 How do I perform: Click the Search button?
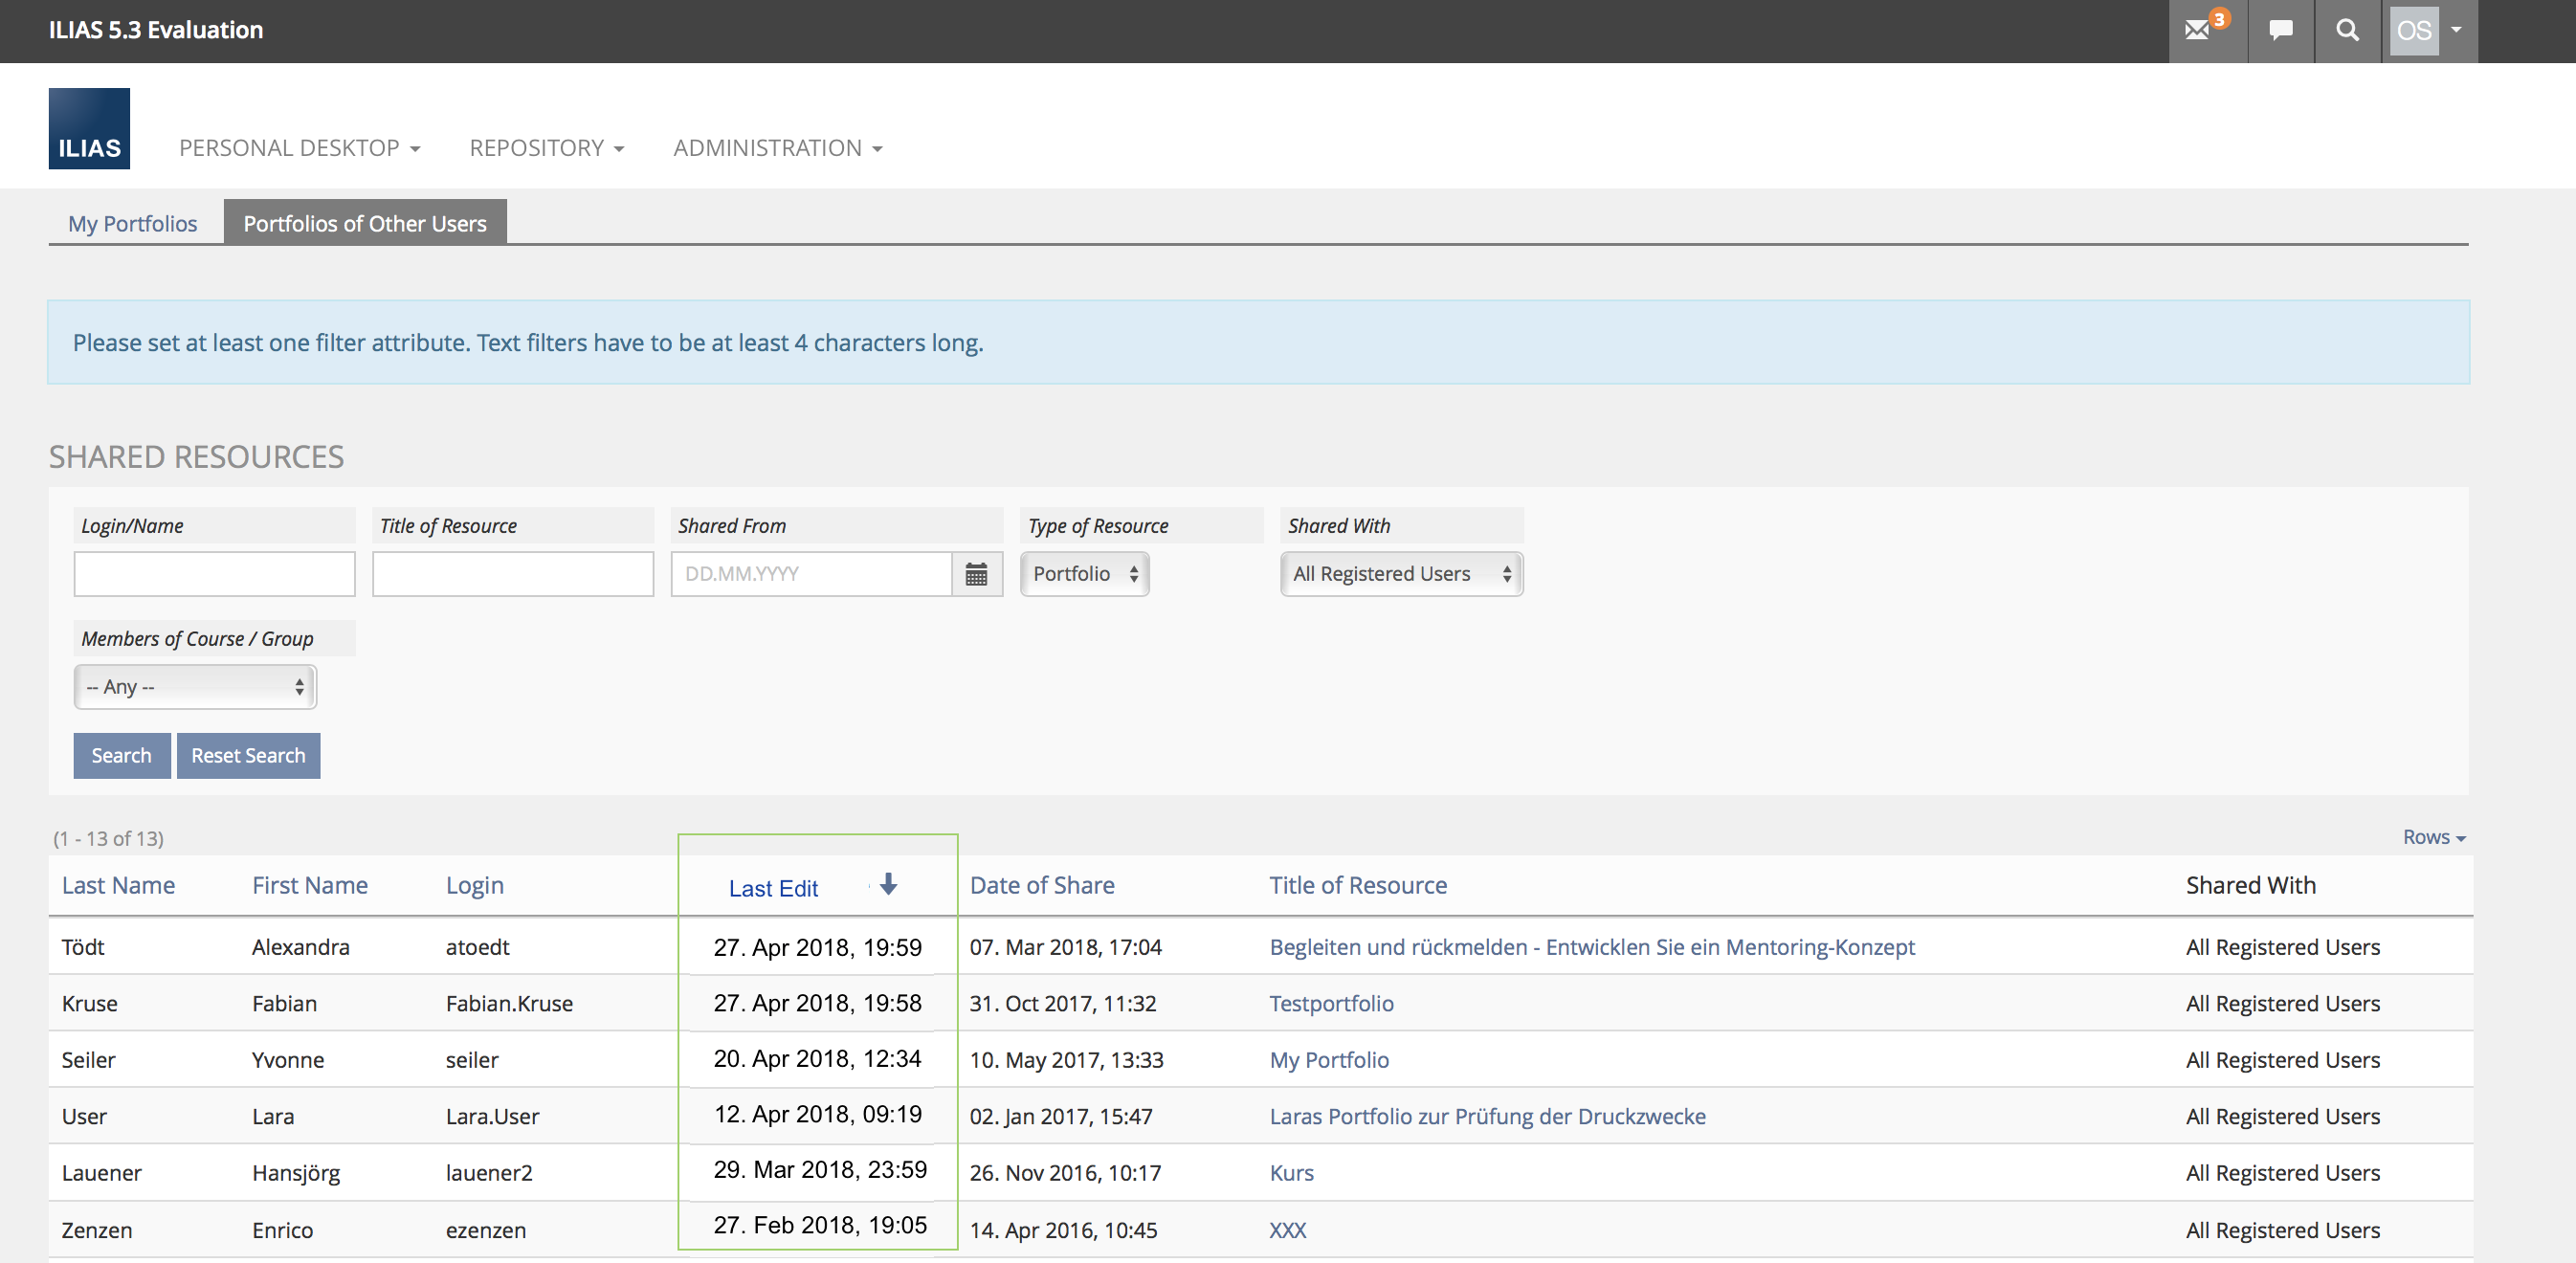point(121,756)
